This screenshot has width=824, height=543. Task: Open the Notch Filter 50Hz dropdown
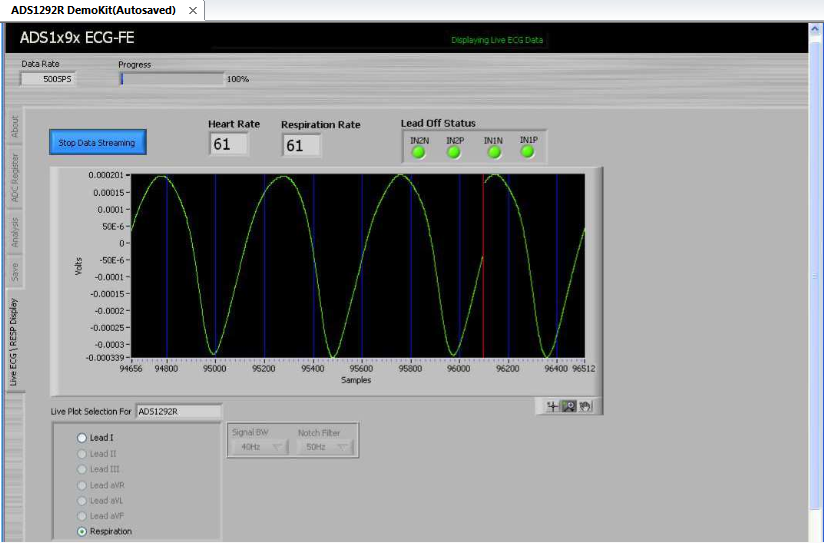tap(325, 447)
